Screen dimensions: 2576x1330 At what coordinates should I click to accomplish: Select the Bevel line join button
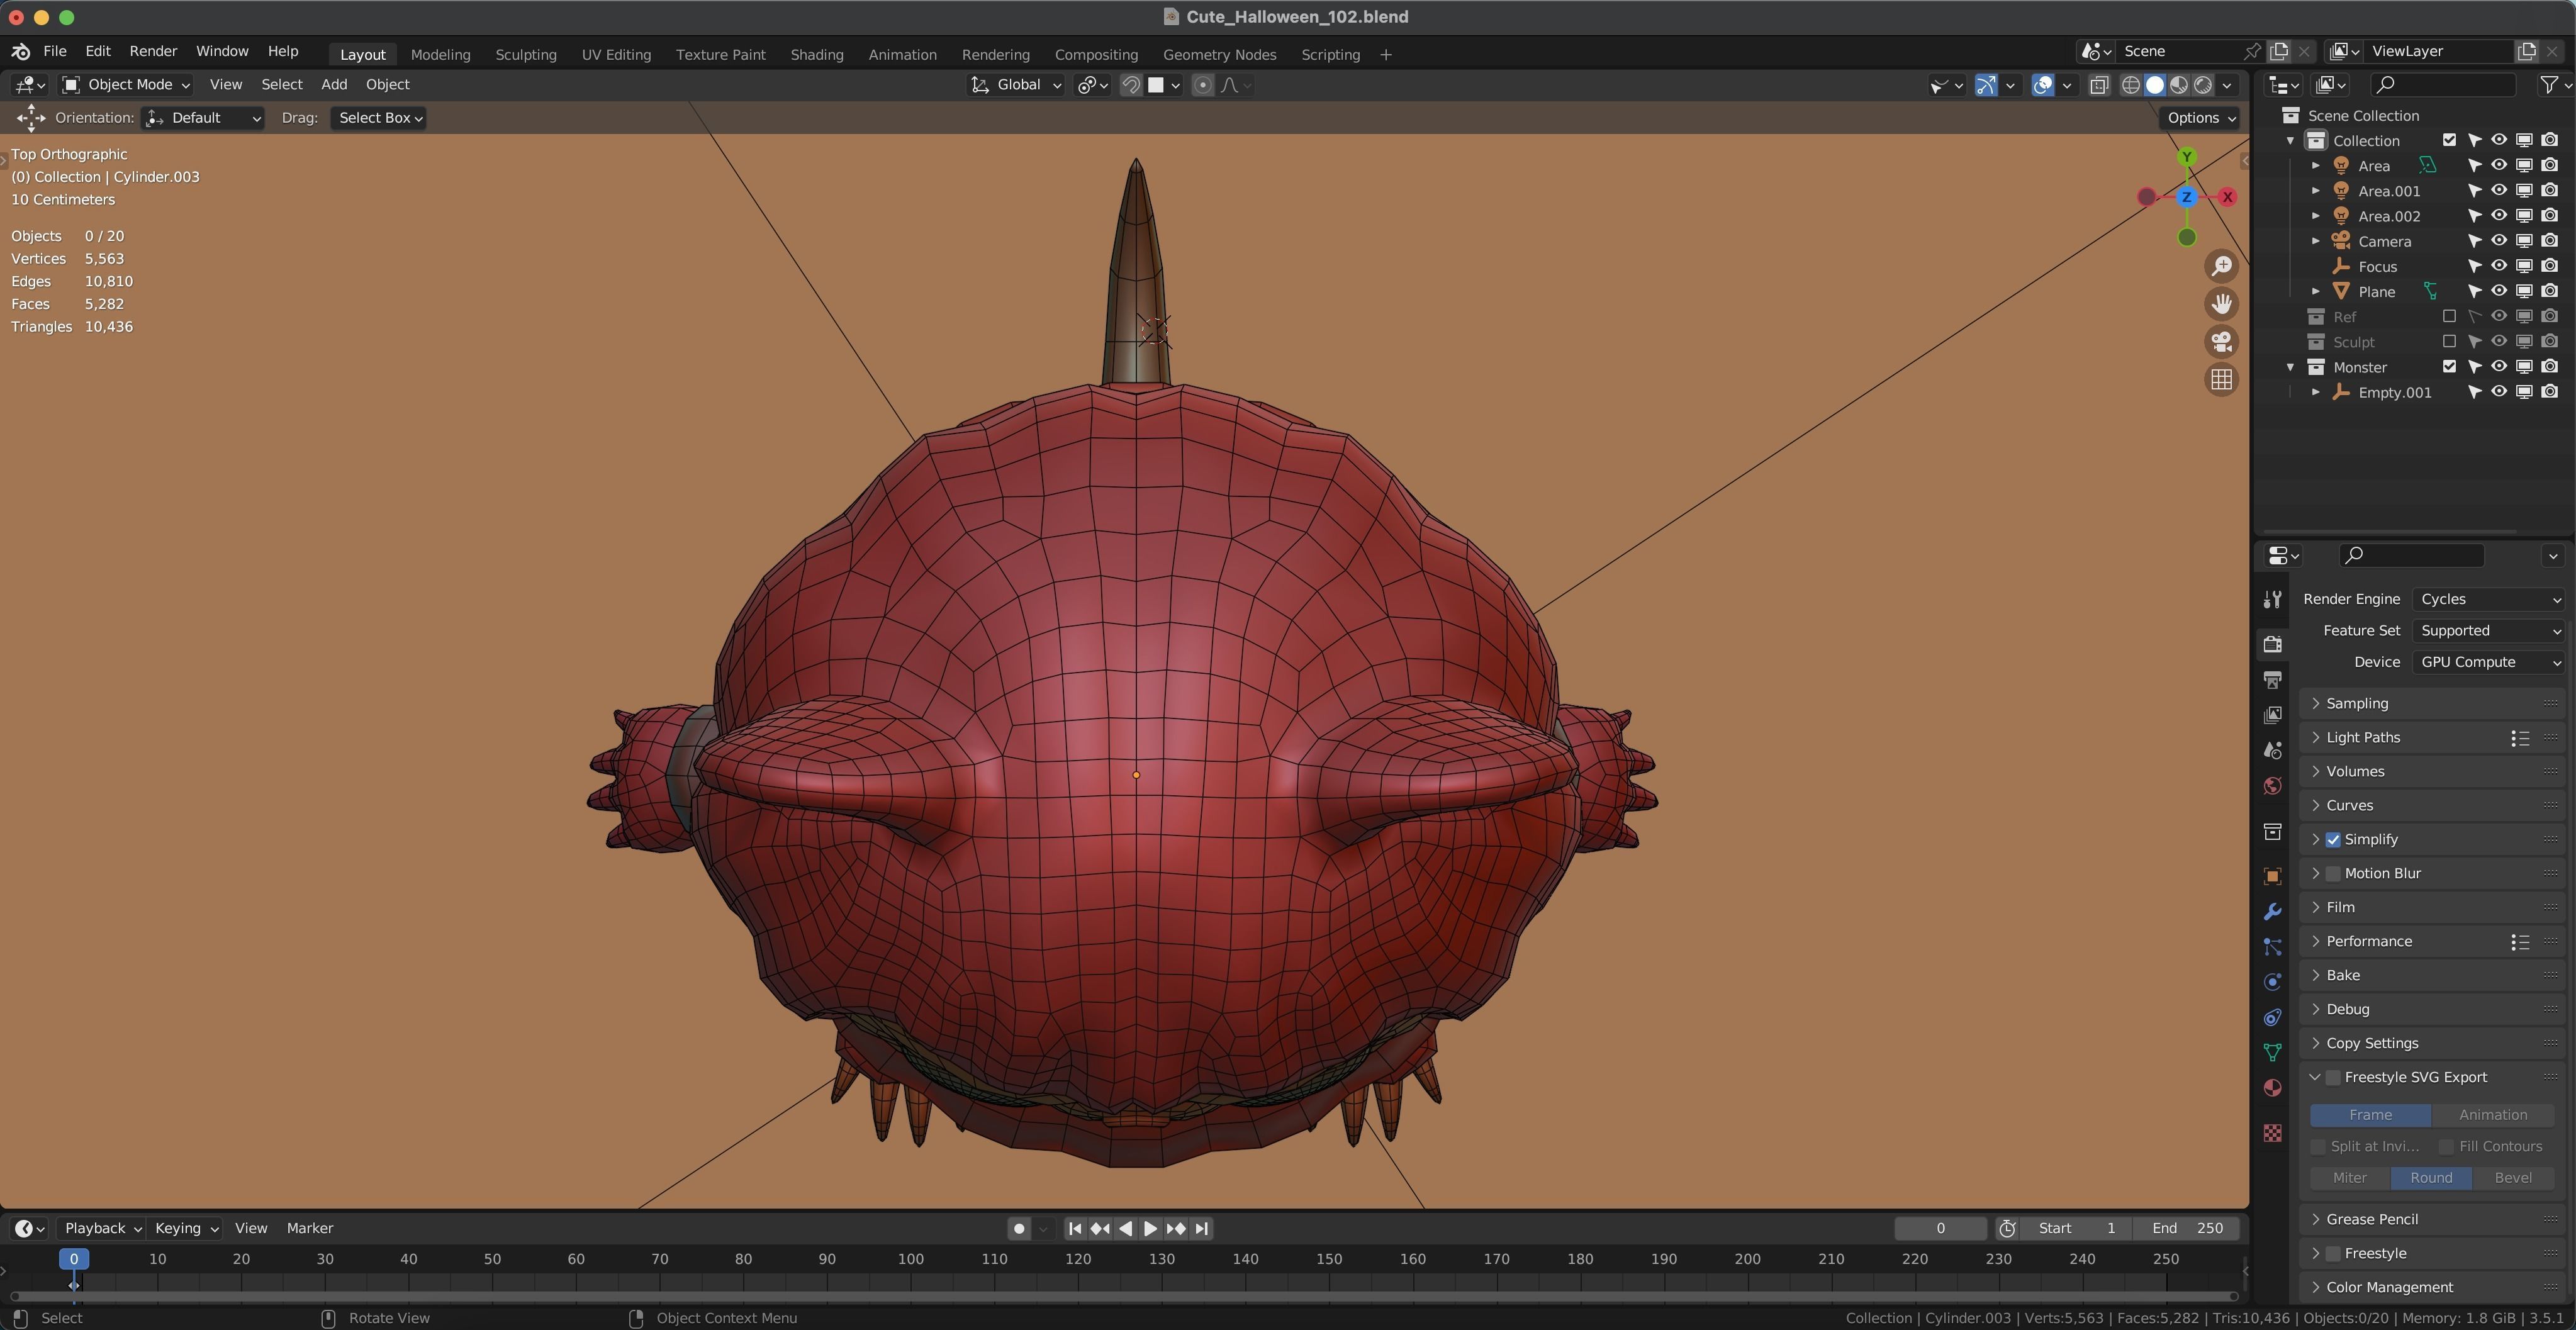pyautogui.click(x=2513, y=1178)
